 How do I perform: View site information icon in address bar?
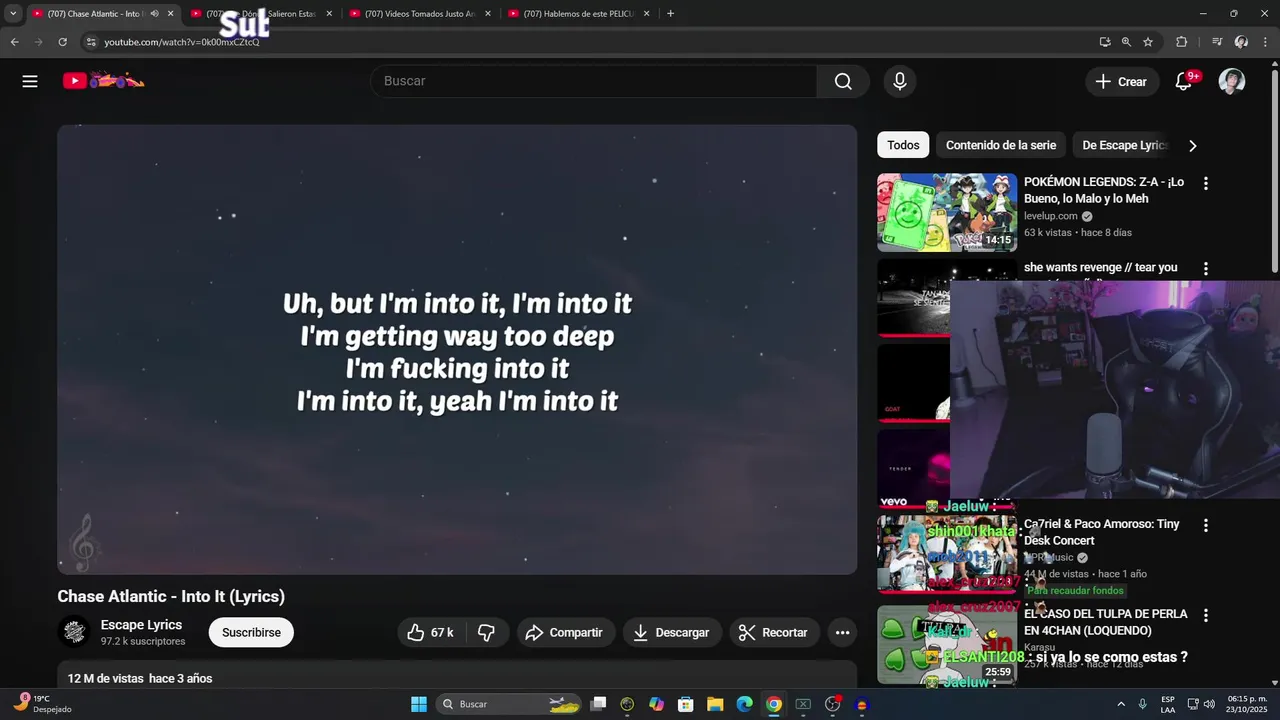tap(91, 42)
